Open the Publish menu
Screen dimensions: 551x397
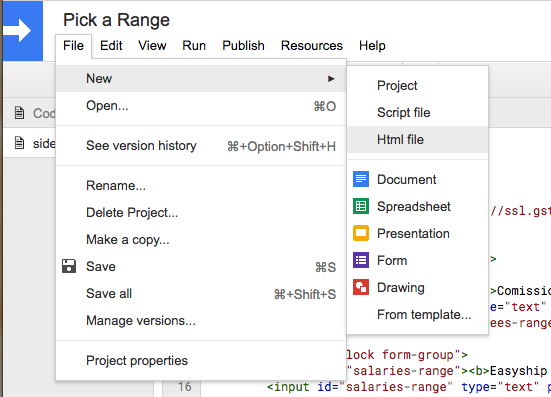tap(244, 46)
